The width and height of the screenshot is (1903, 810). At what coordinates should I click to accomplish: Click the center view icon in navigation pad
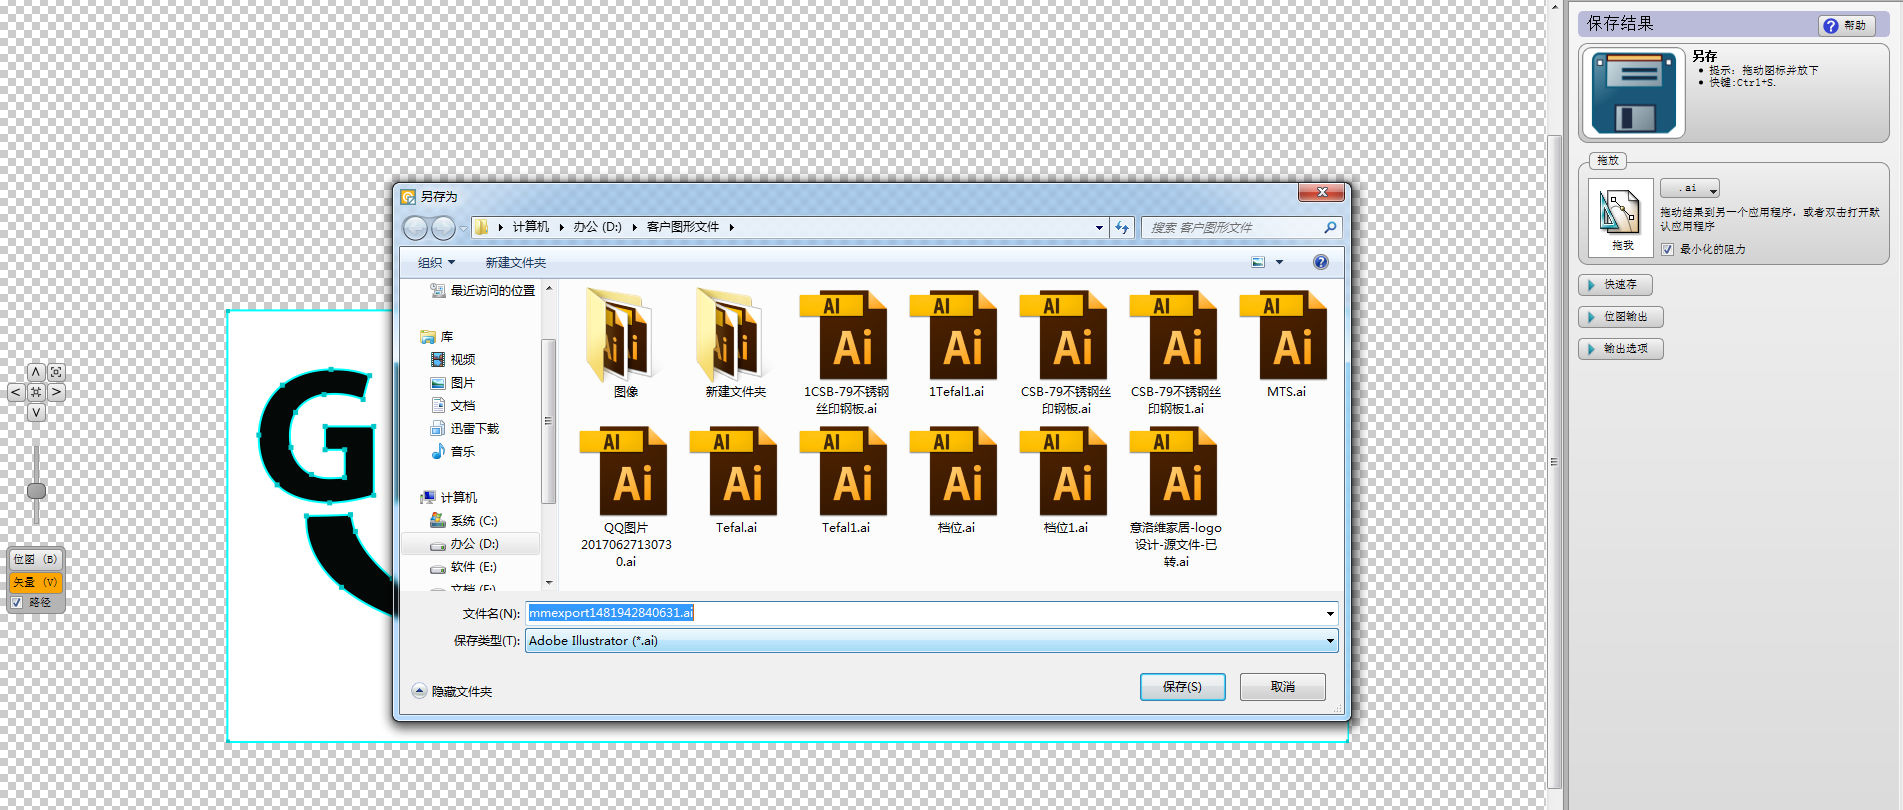pos(36,392)
